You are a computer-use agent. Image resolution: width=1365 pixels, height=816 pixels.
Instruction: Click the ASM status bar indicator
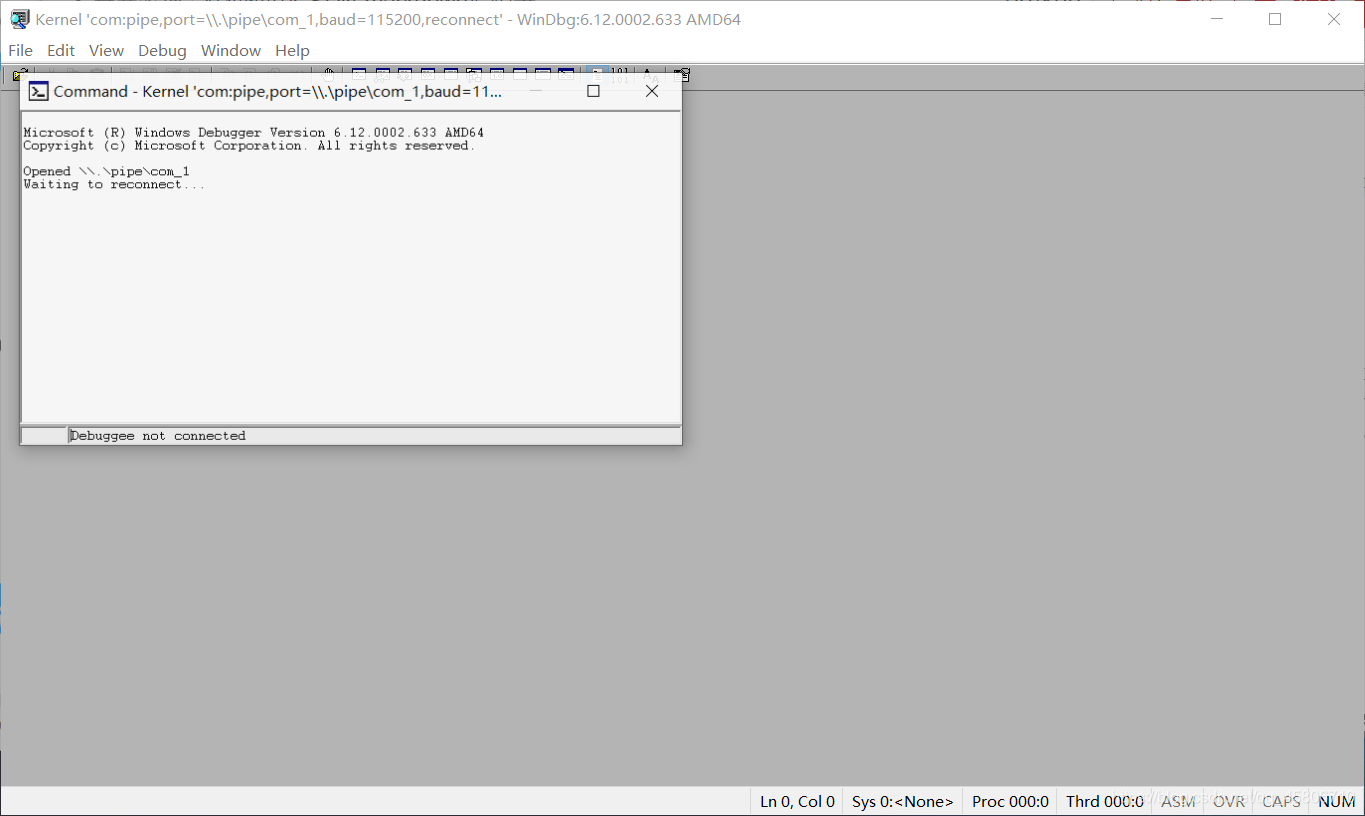coord(1178,801)
